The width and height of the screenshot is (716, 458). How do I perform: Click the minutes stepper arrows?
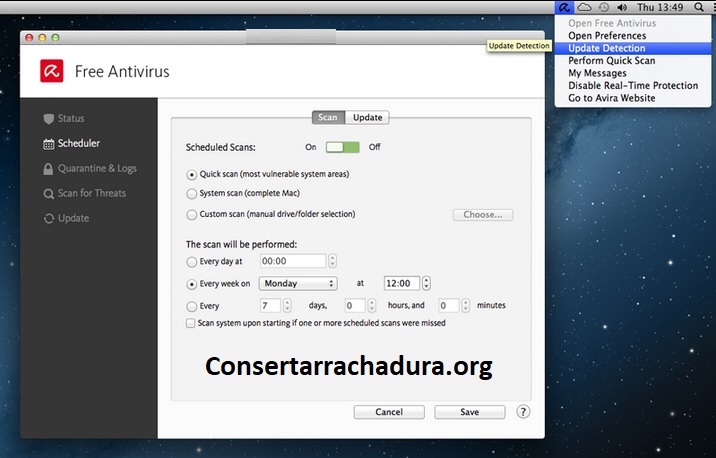(465, 305)
